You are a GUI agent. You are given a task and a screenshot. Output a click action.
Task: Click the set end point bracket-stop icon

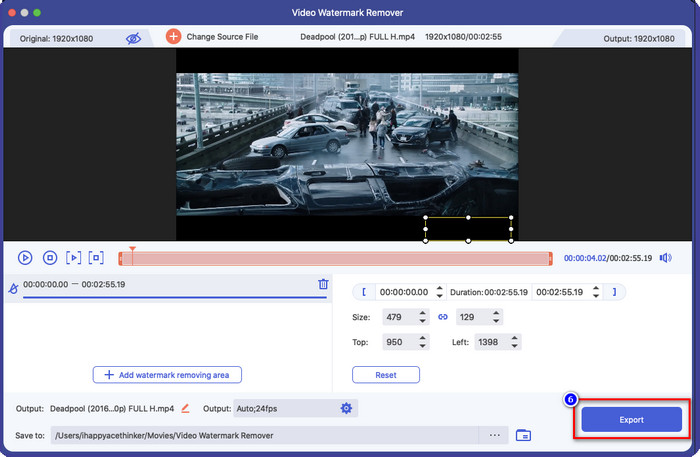click(x=96, y=258)
